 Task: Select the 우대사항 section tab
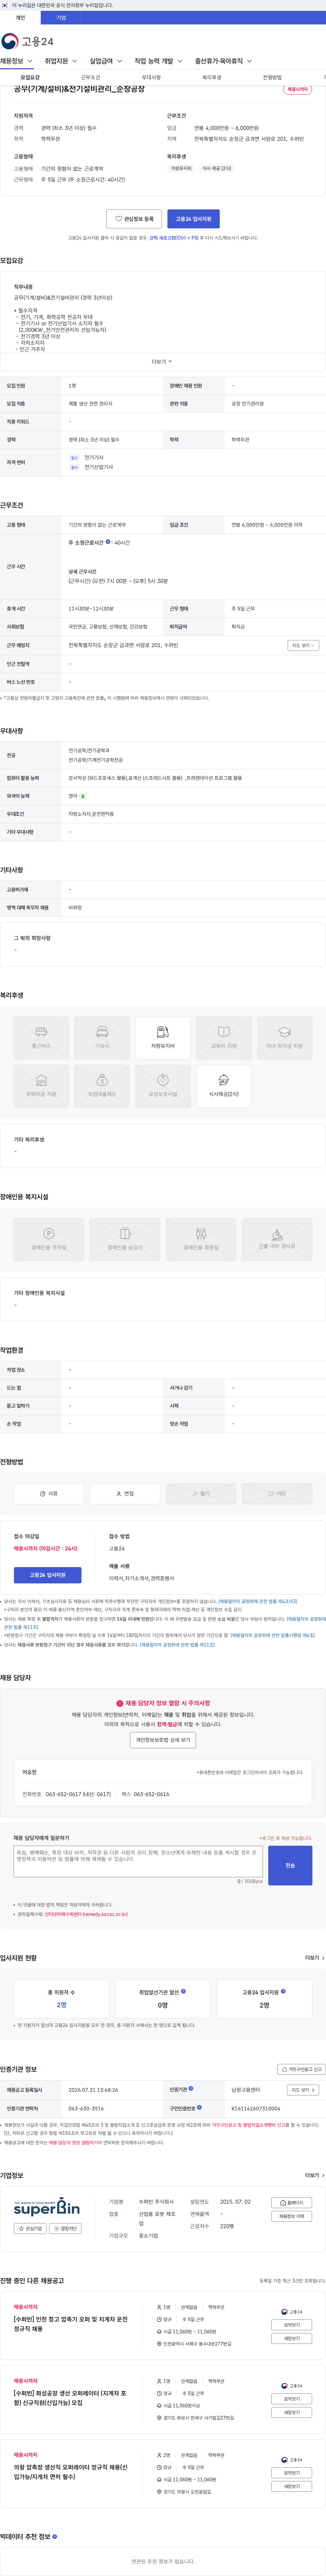151,77
